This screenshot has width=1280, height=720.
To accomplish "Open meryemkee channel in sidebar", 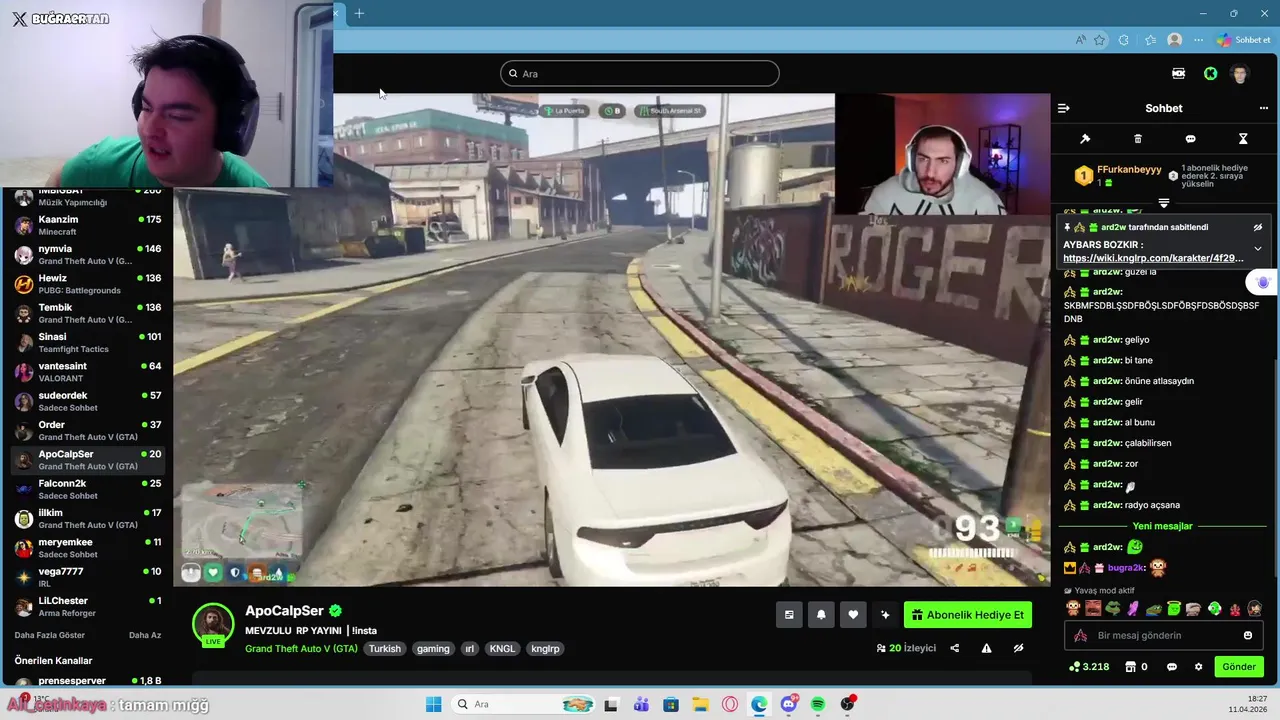I will [86, 548].
